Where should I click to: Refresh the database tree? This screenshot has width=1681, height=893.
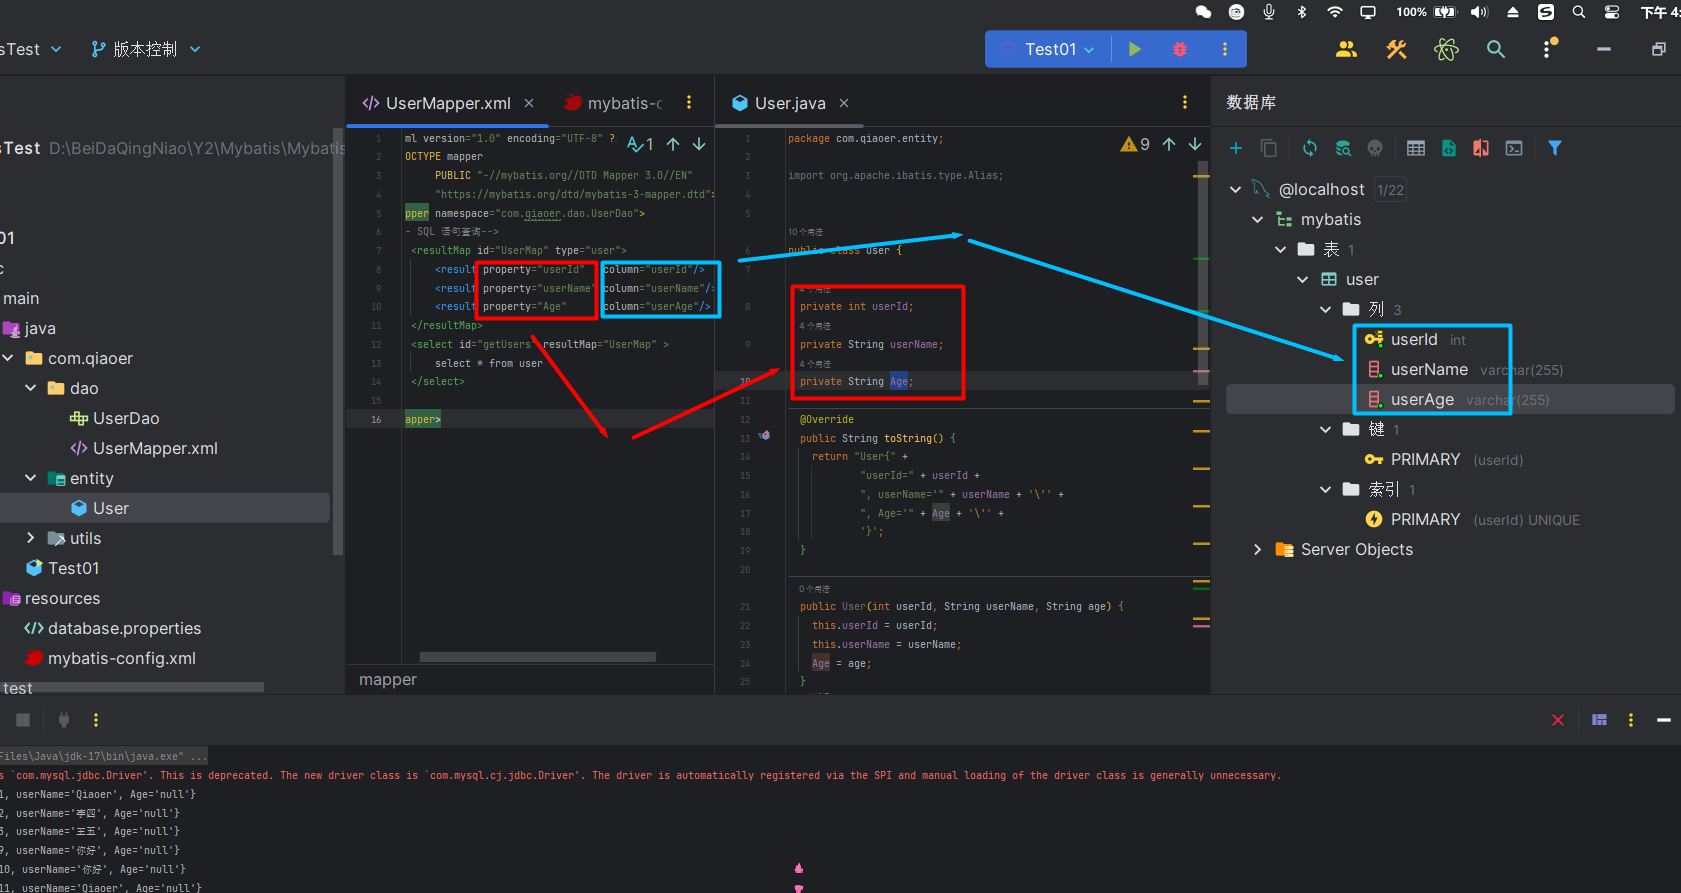tap(1310, 148)
